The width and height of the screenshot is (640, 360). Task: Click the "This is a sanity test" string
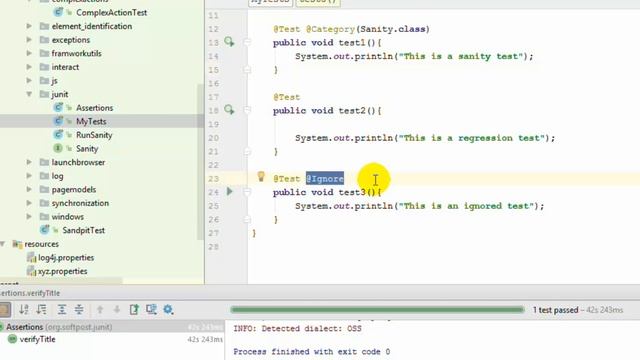[461, 56]
